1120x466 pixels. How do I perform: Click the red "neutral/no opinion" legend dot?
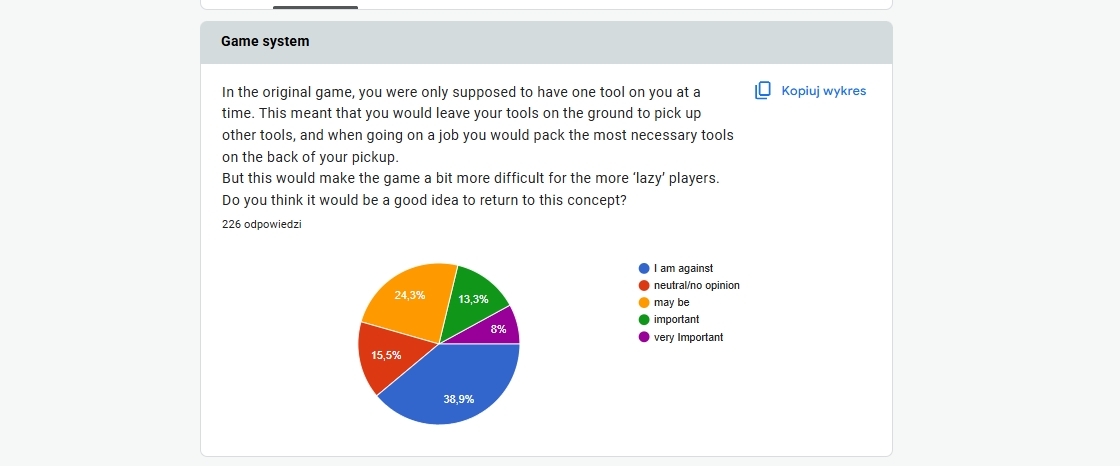tap(644, 286)
